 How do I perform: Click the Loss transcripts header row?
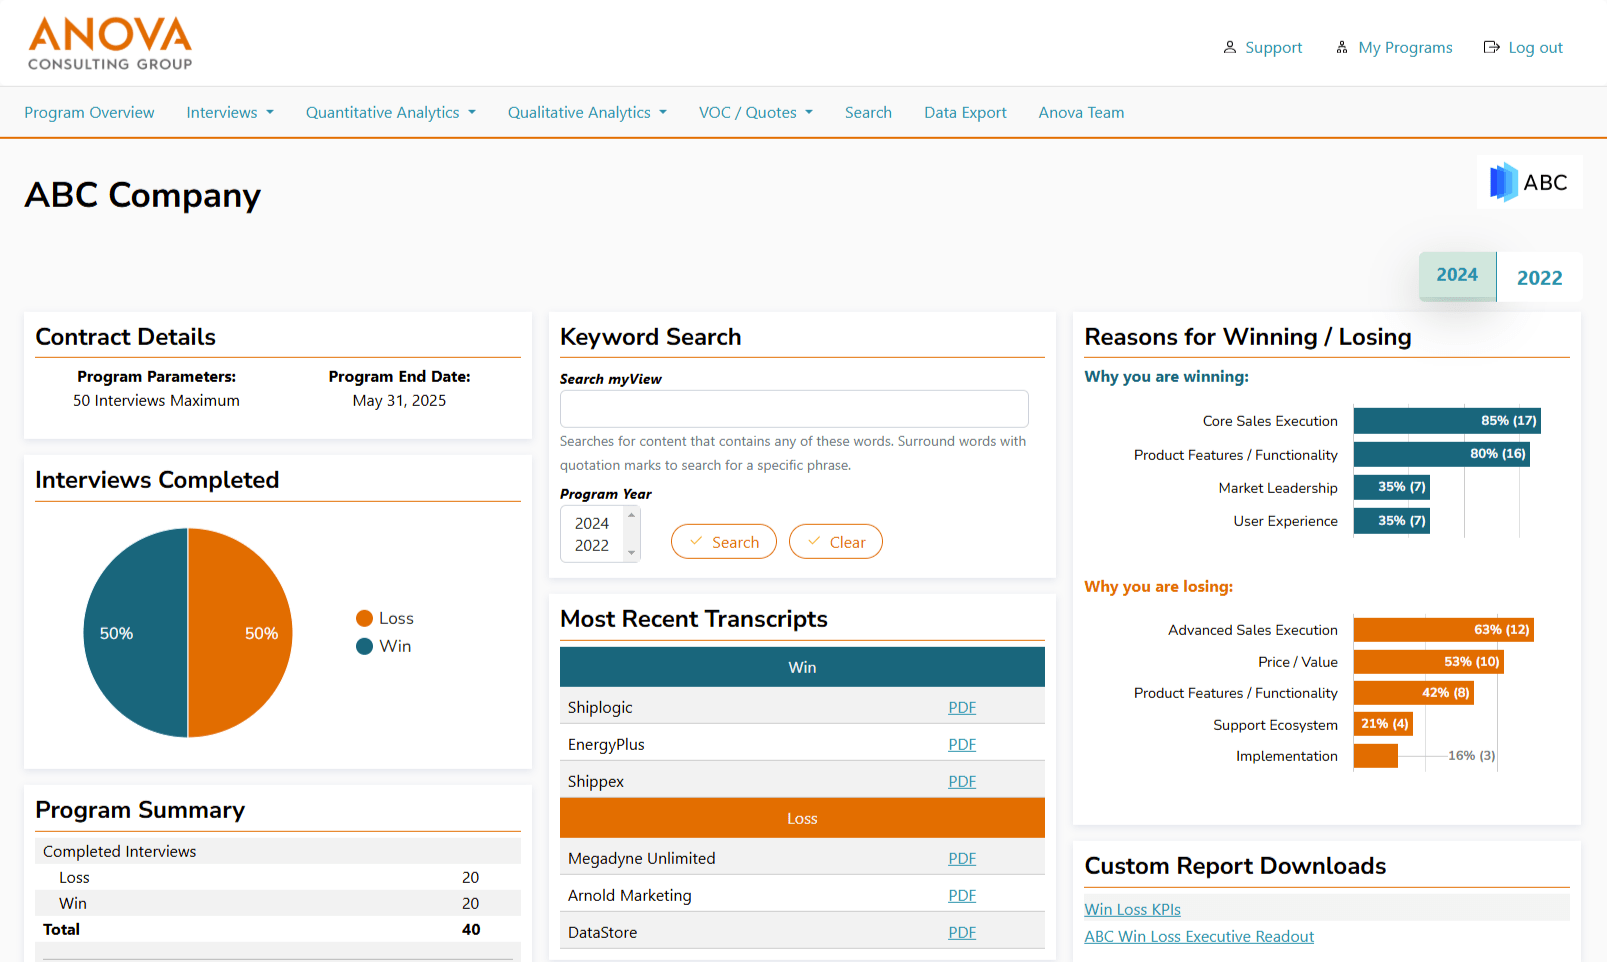[802, 818]
